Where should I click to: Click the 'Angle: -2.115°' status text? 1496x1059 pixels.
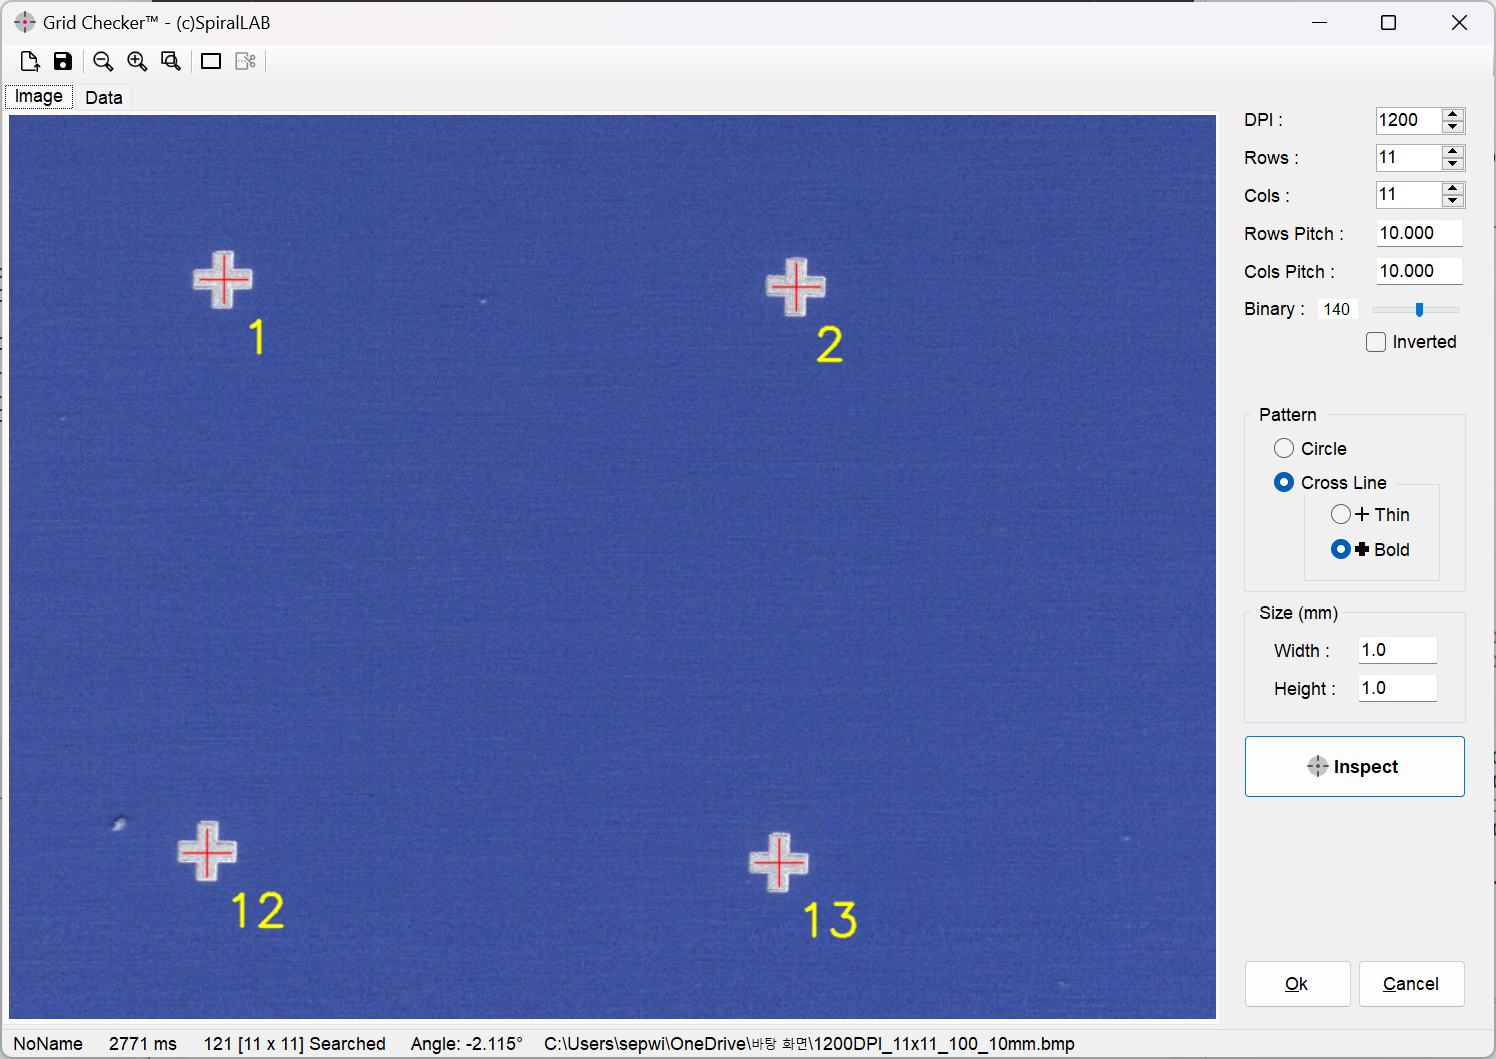[466, 1043]
